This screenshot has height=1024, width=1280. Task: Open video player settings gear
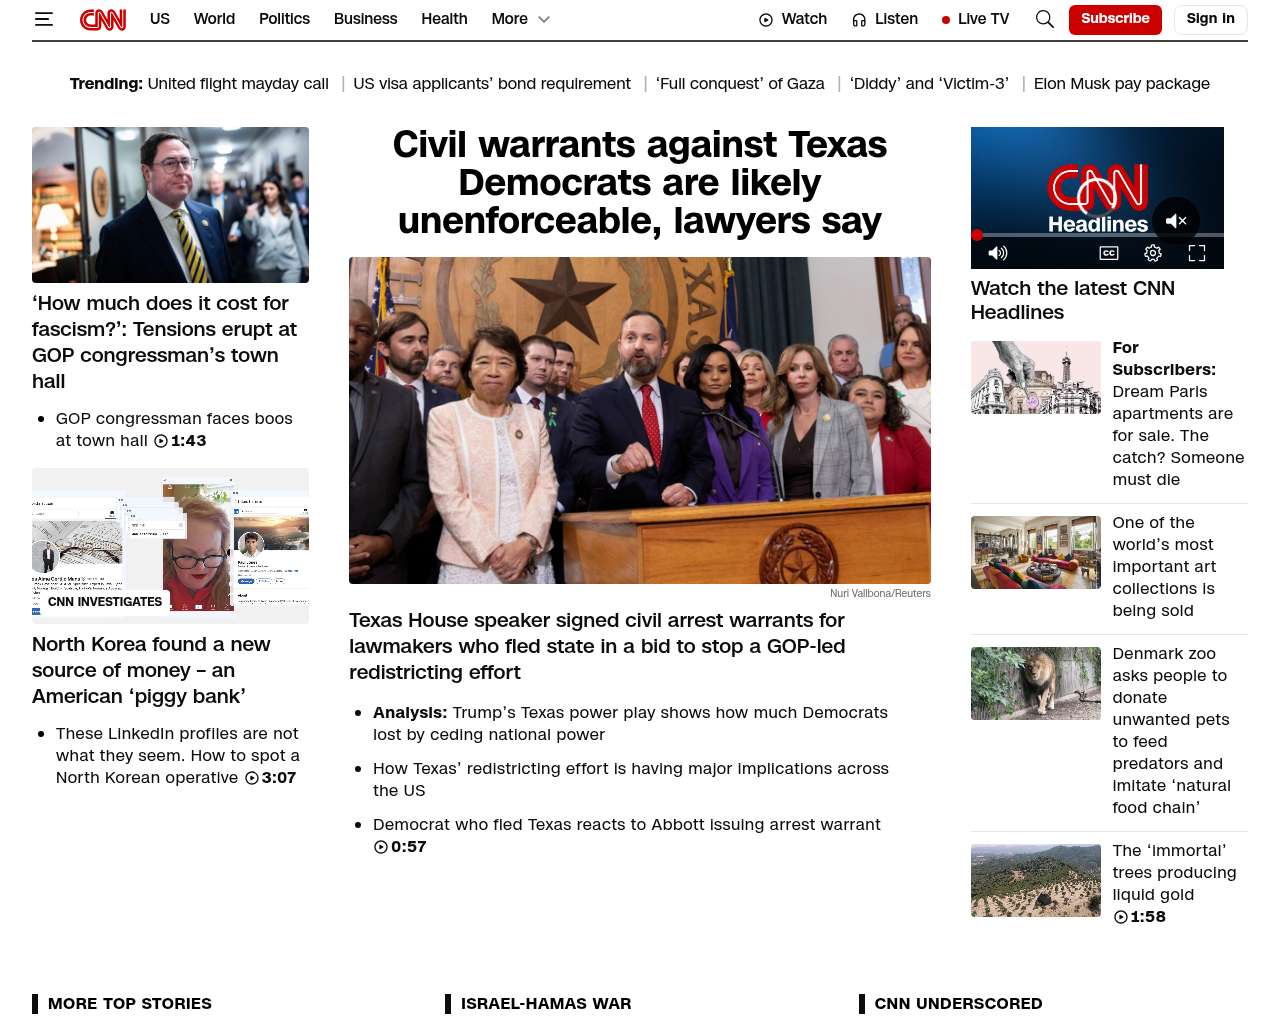pos(1153,253)
